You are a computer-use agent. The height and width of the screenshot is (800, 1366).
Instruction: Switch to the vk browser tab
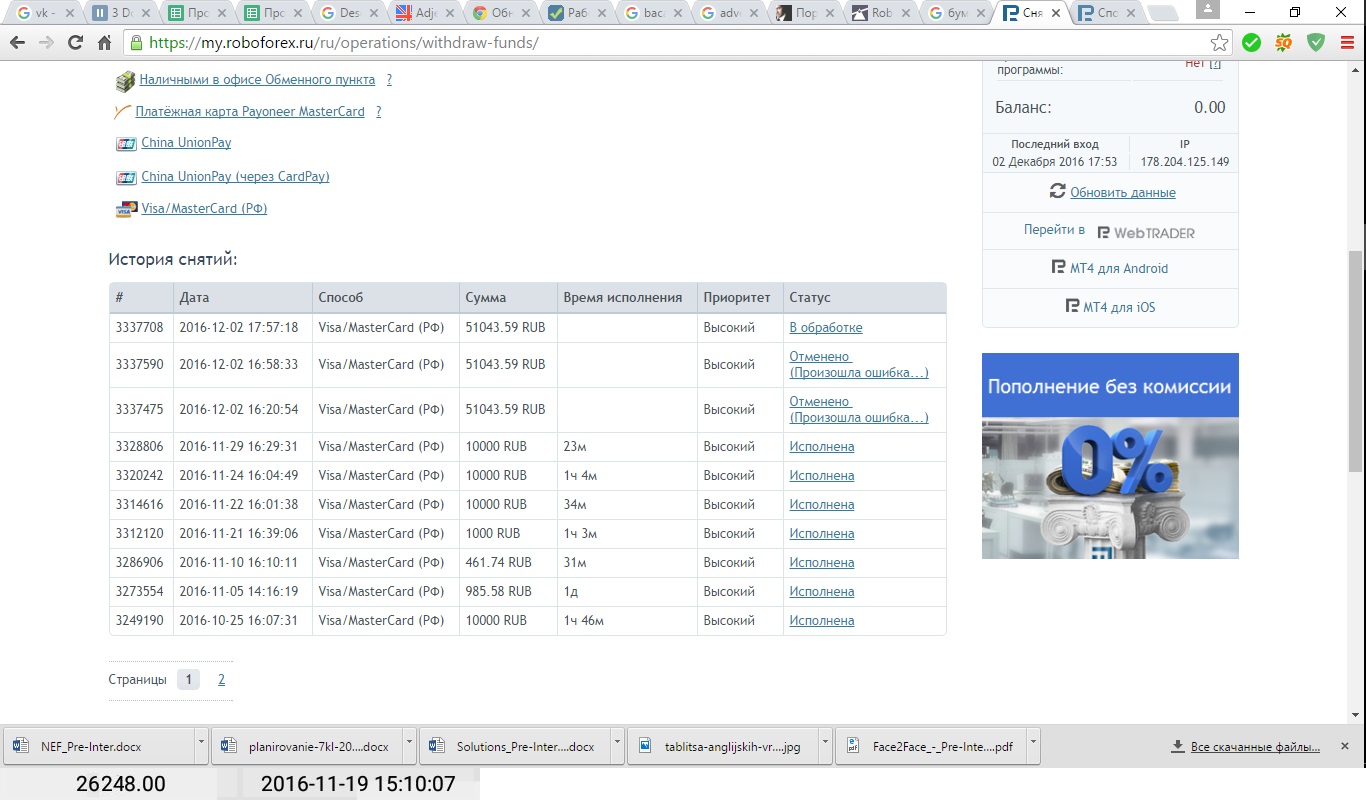(x=41, y=14)
